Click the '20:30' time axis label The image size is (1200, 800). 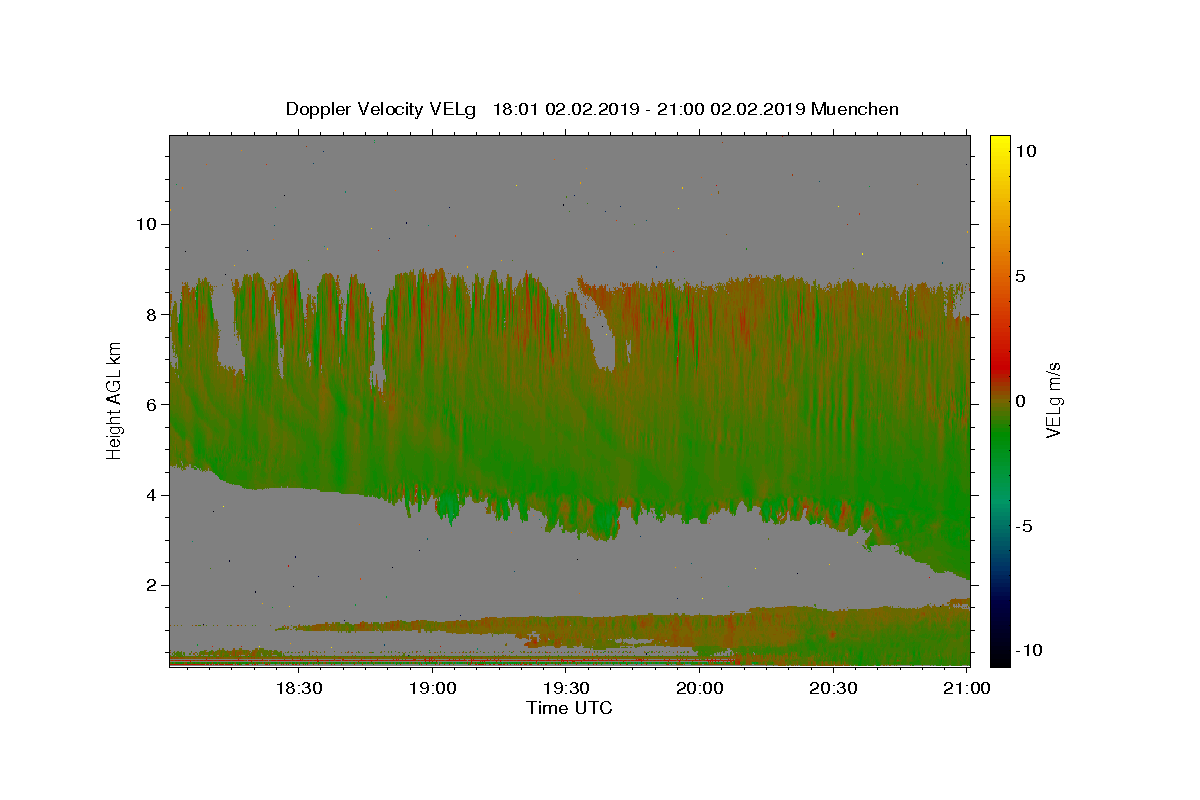[834, 688]
